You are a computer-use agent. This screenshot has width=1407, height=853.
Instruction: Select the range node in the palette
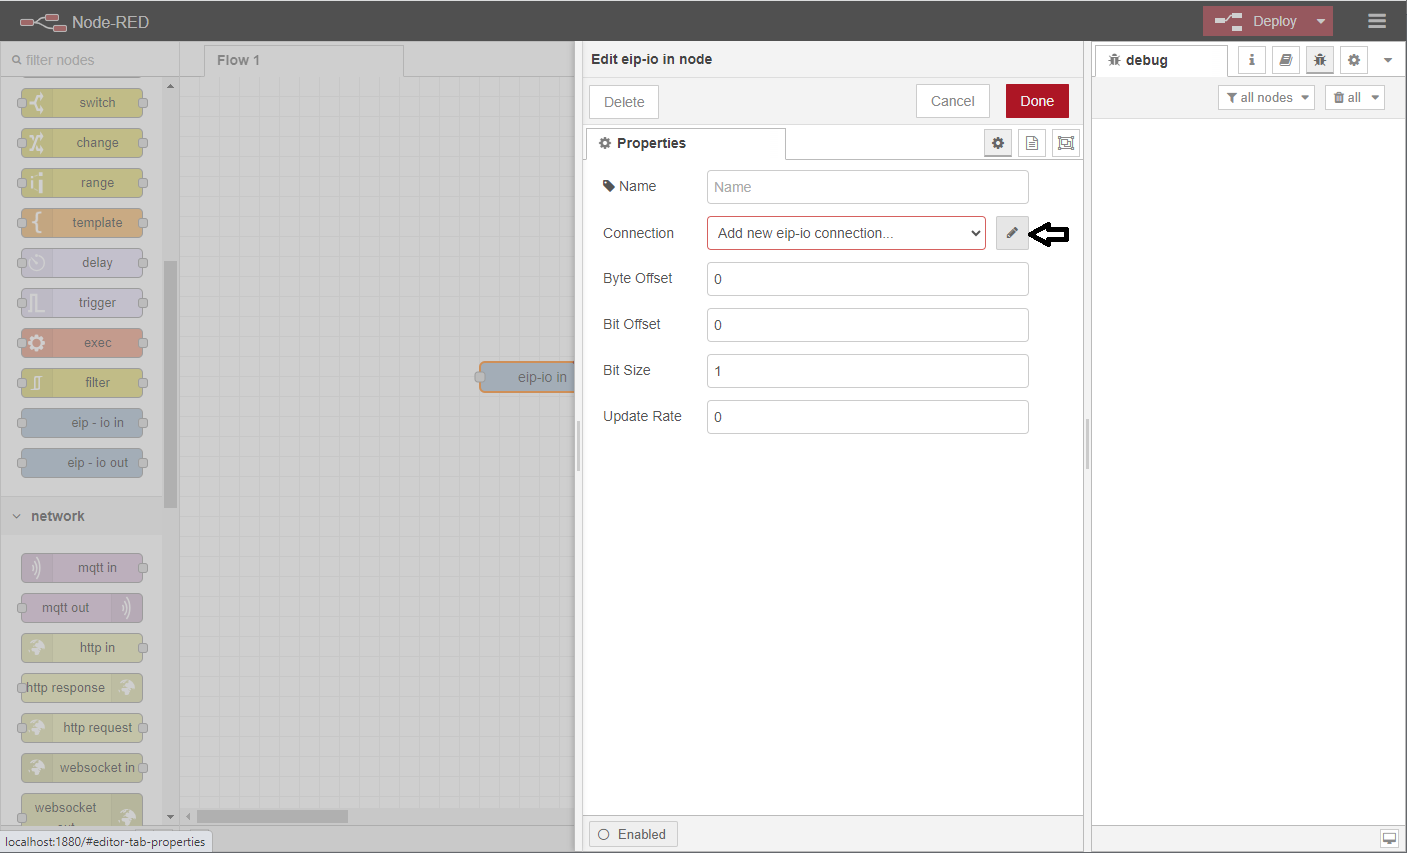coord(82,183)
